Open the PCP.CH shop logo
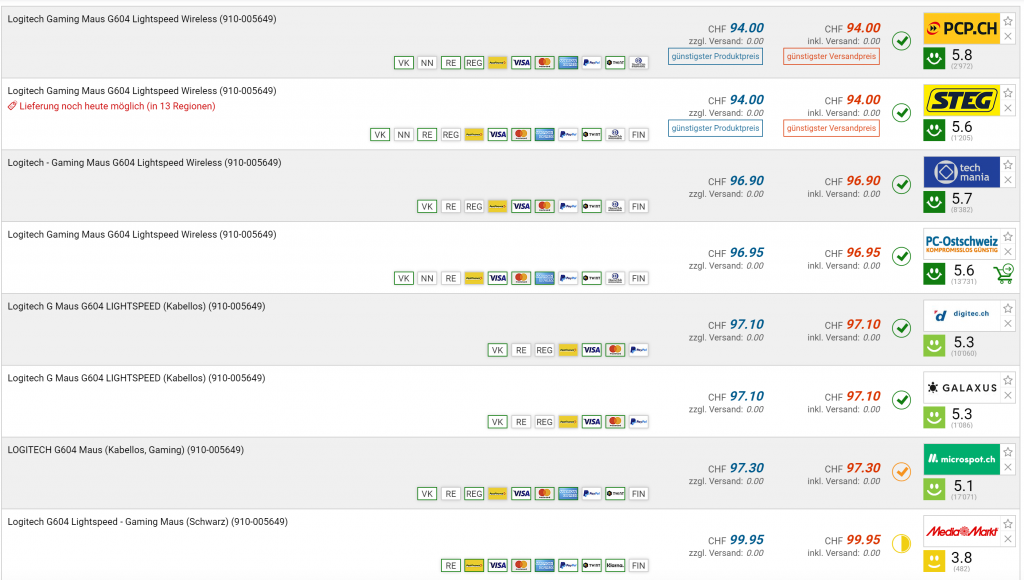1024x580 pixels. [961, 29]
